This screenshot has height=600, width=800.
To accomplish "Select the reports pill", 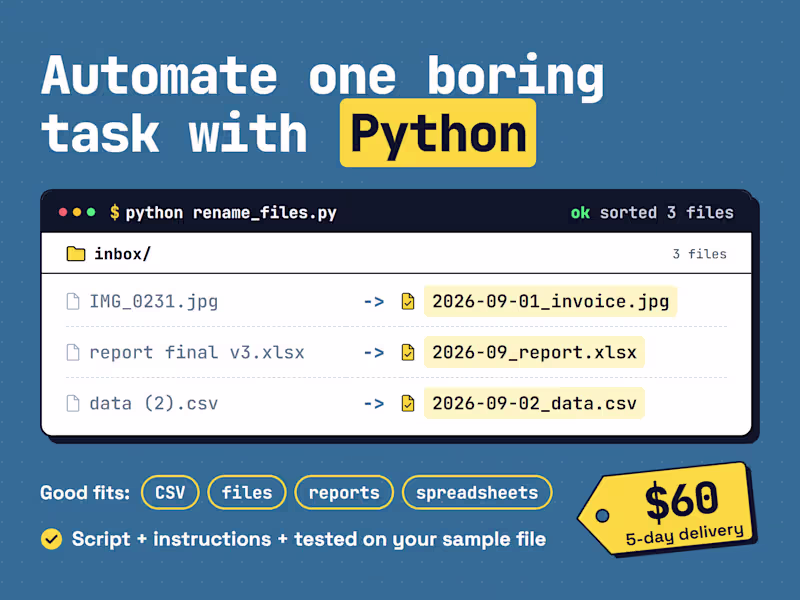I will [x=344, y=492].
